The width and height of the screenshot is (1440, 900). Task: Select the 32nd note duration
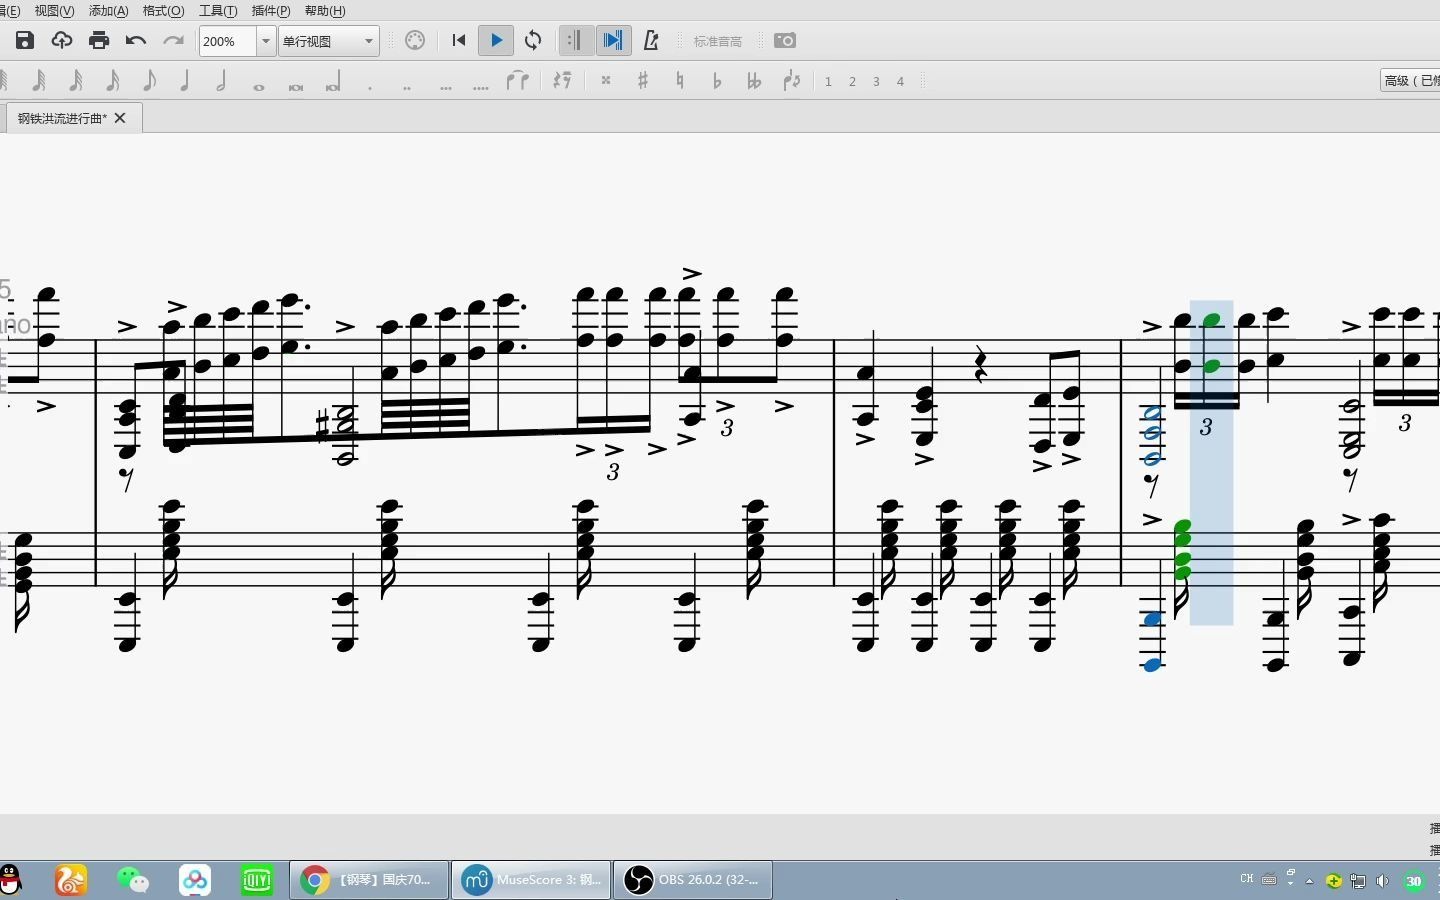point(76,81)
